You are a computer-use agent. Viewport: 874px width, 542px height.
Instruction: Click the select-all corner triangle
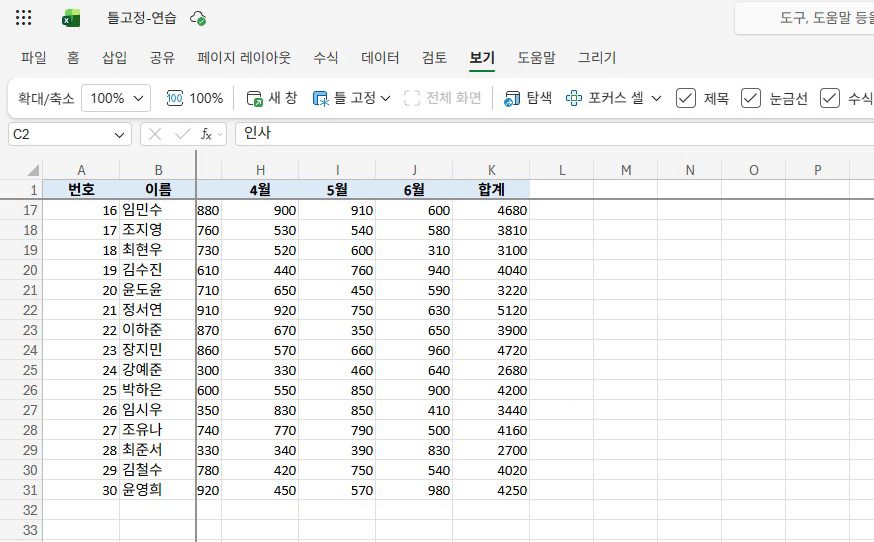click(x=33, y=170)
